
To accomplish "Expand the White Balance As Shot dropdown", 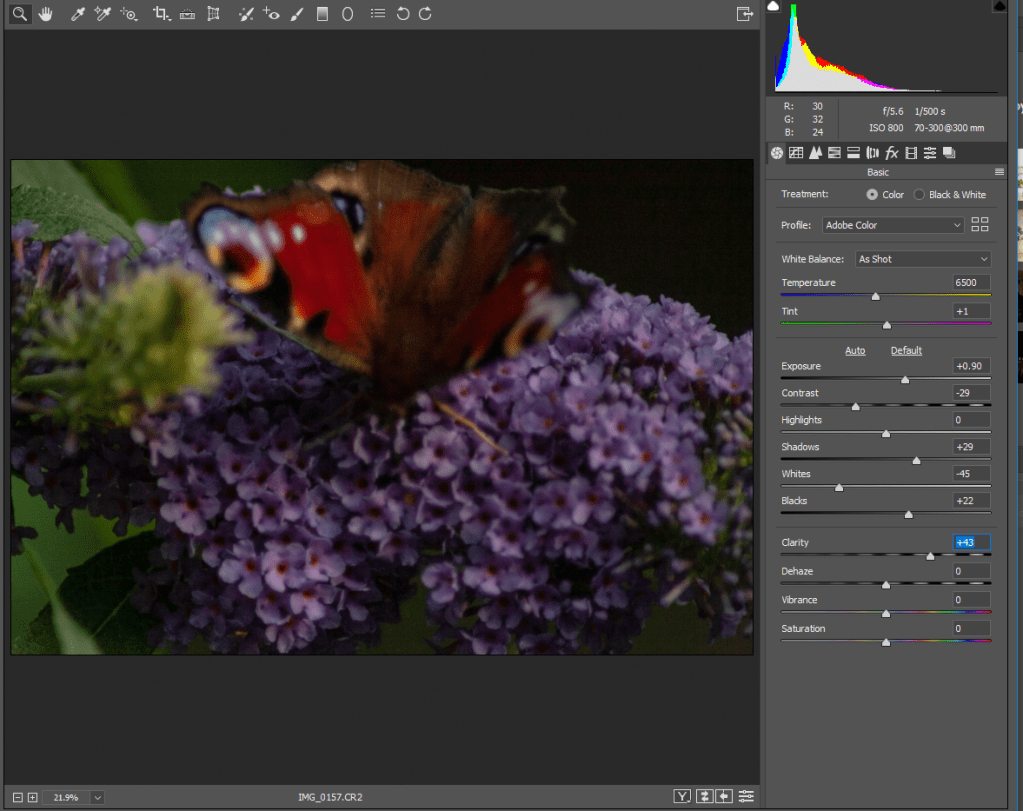I will coord(920,259).
